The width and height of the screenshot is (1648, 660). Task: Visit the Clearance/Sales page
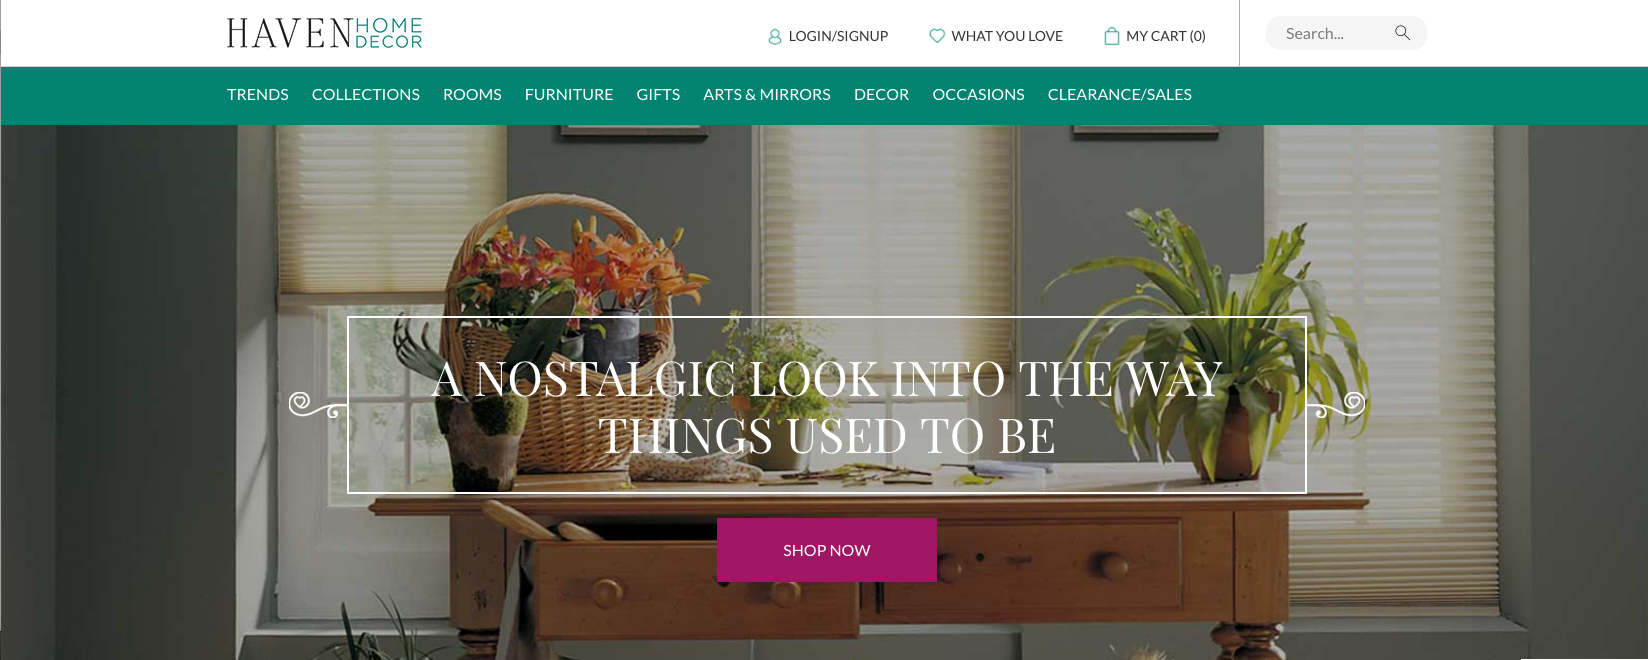point(1120,94)
